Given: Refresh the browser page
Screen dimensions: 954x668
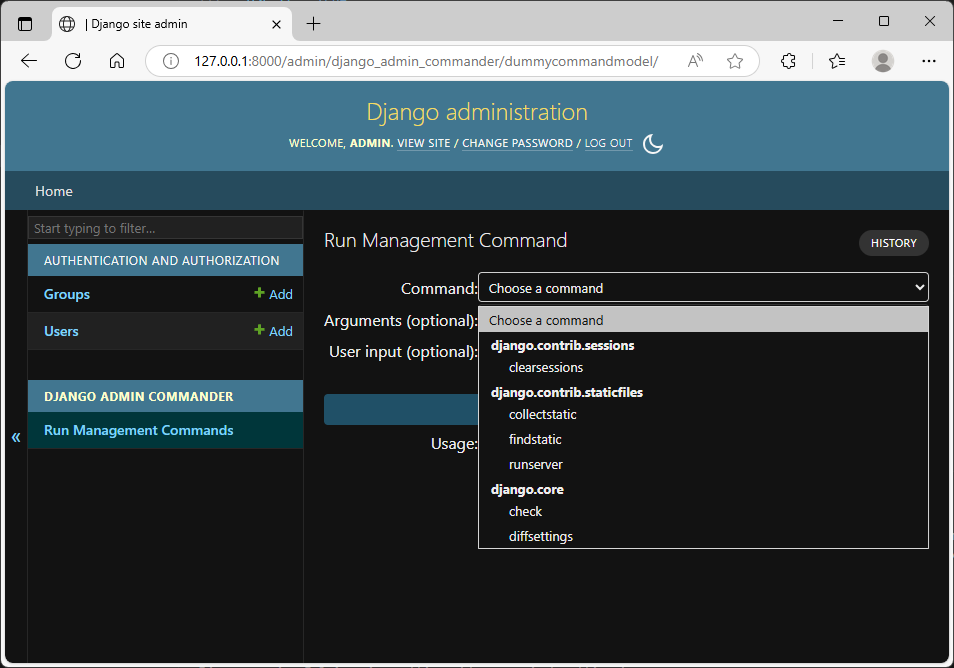Looking at the screenshot, I should (x=73, y=60).
